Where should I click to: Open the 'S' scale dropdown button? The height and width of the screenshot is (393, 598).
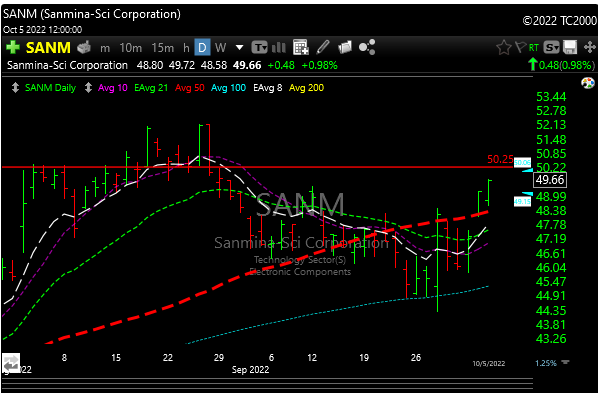click(x=551, y=48)
